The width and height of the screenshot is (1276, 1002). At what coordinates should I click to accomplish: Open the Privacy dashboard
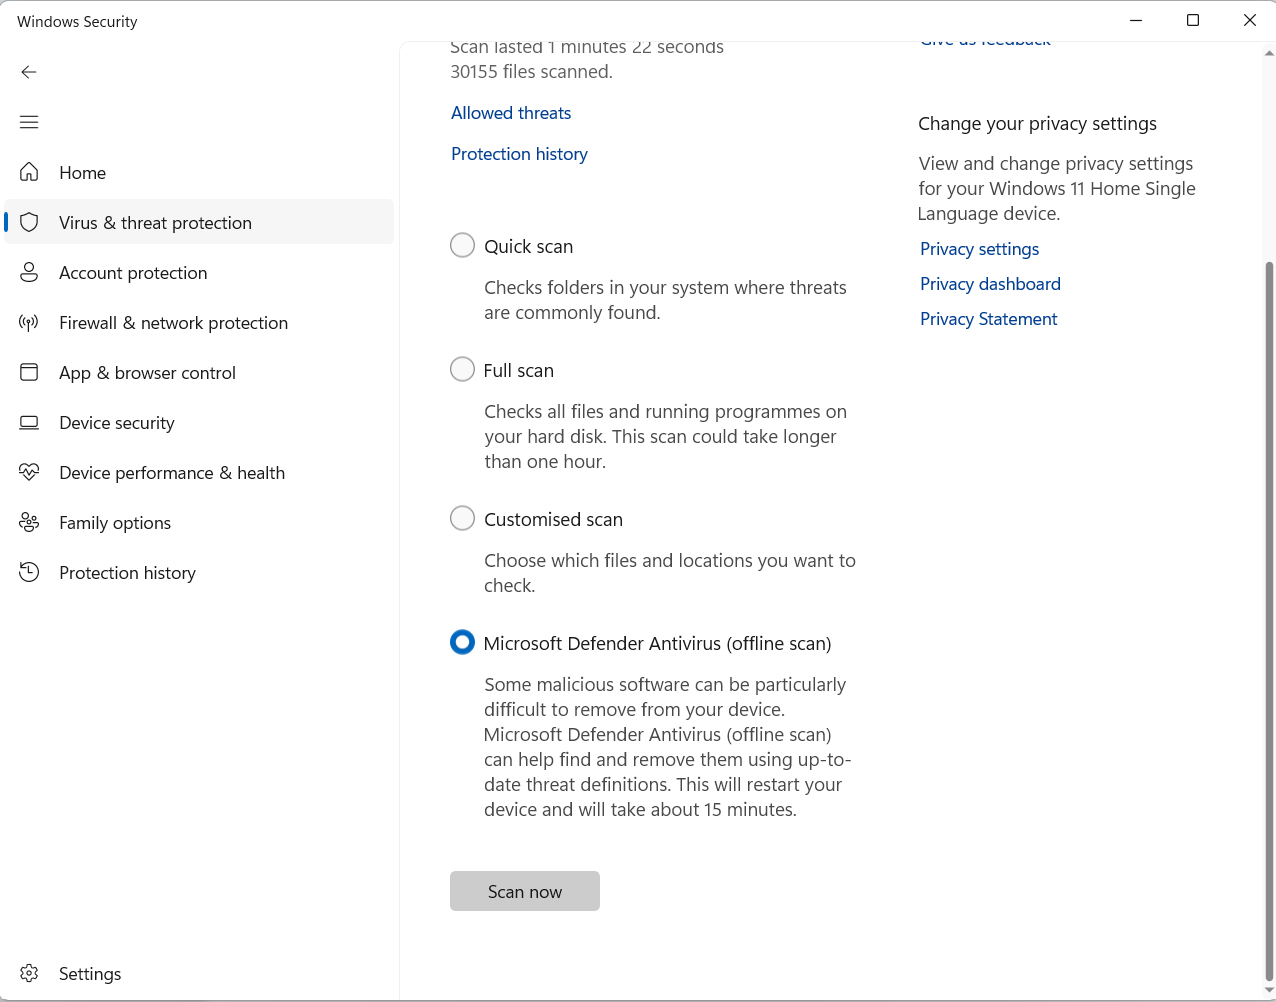(x=990, y=284)
